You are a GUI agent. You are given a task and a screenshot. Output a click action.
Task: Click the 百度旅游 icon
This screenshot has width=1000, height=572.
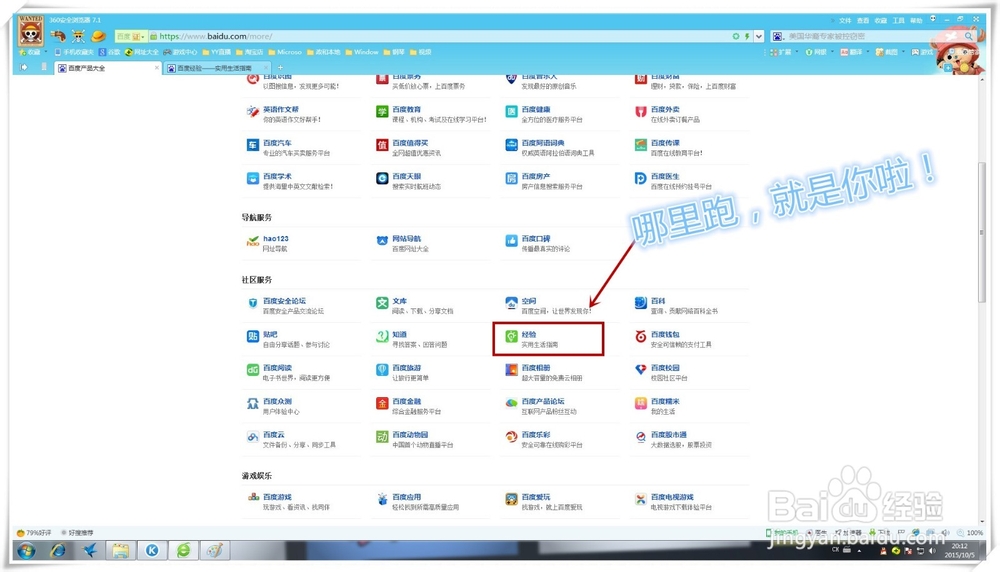382,370
